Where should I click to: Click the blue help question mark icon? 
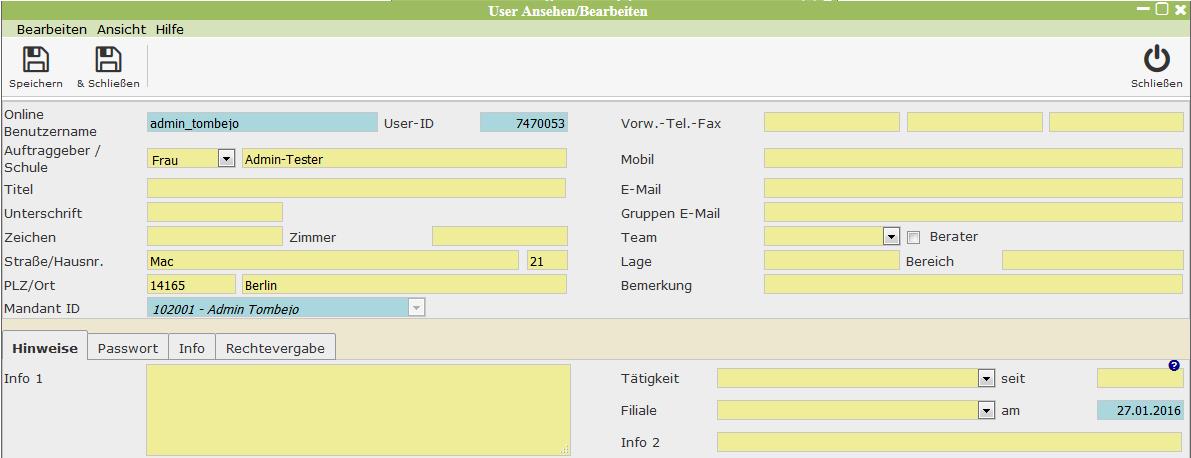[x=1174, y=366]
